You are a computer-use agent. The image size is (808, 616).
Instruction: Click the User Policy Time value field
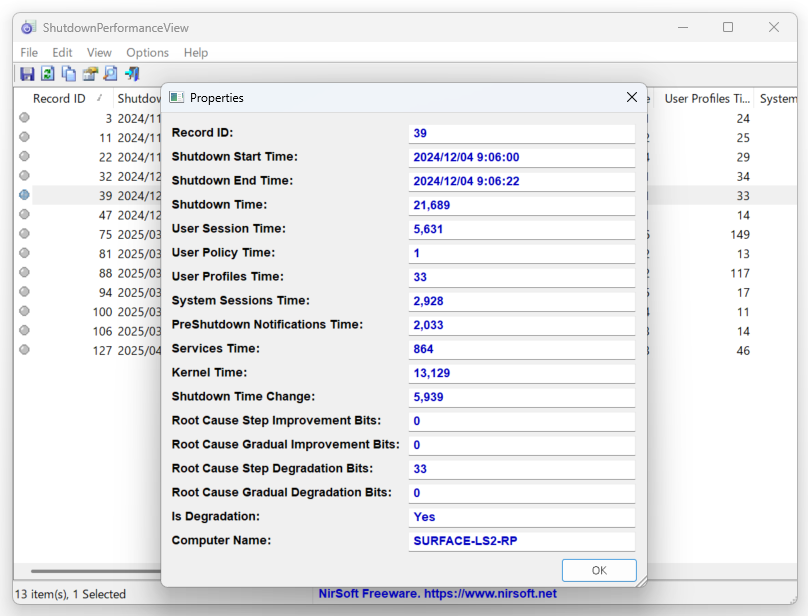(521, 253)
